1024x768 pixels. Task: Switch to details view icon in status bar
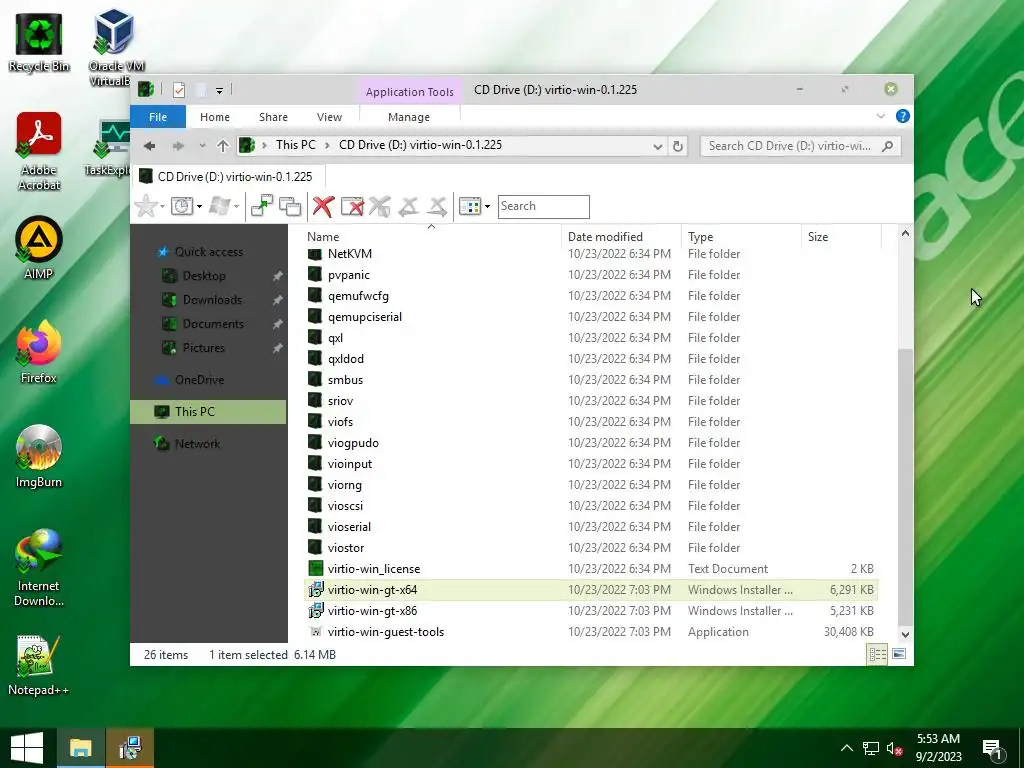point(877,654)
